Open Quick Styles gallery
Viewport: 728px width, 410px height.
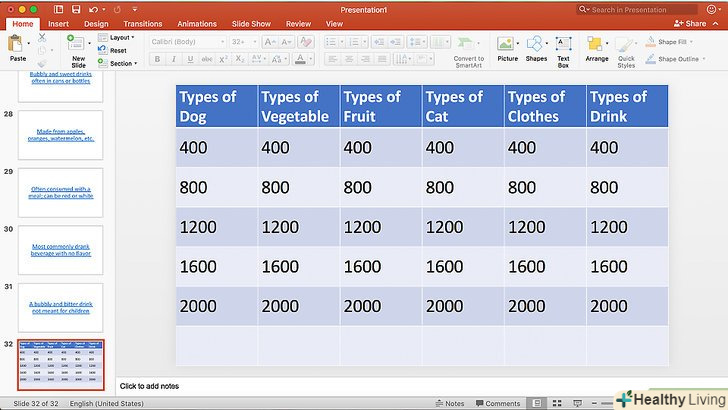coord(626,48)
